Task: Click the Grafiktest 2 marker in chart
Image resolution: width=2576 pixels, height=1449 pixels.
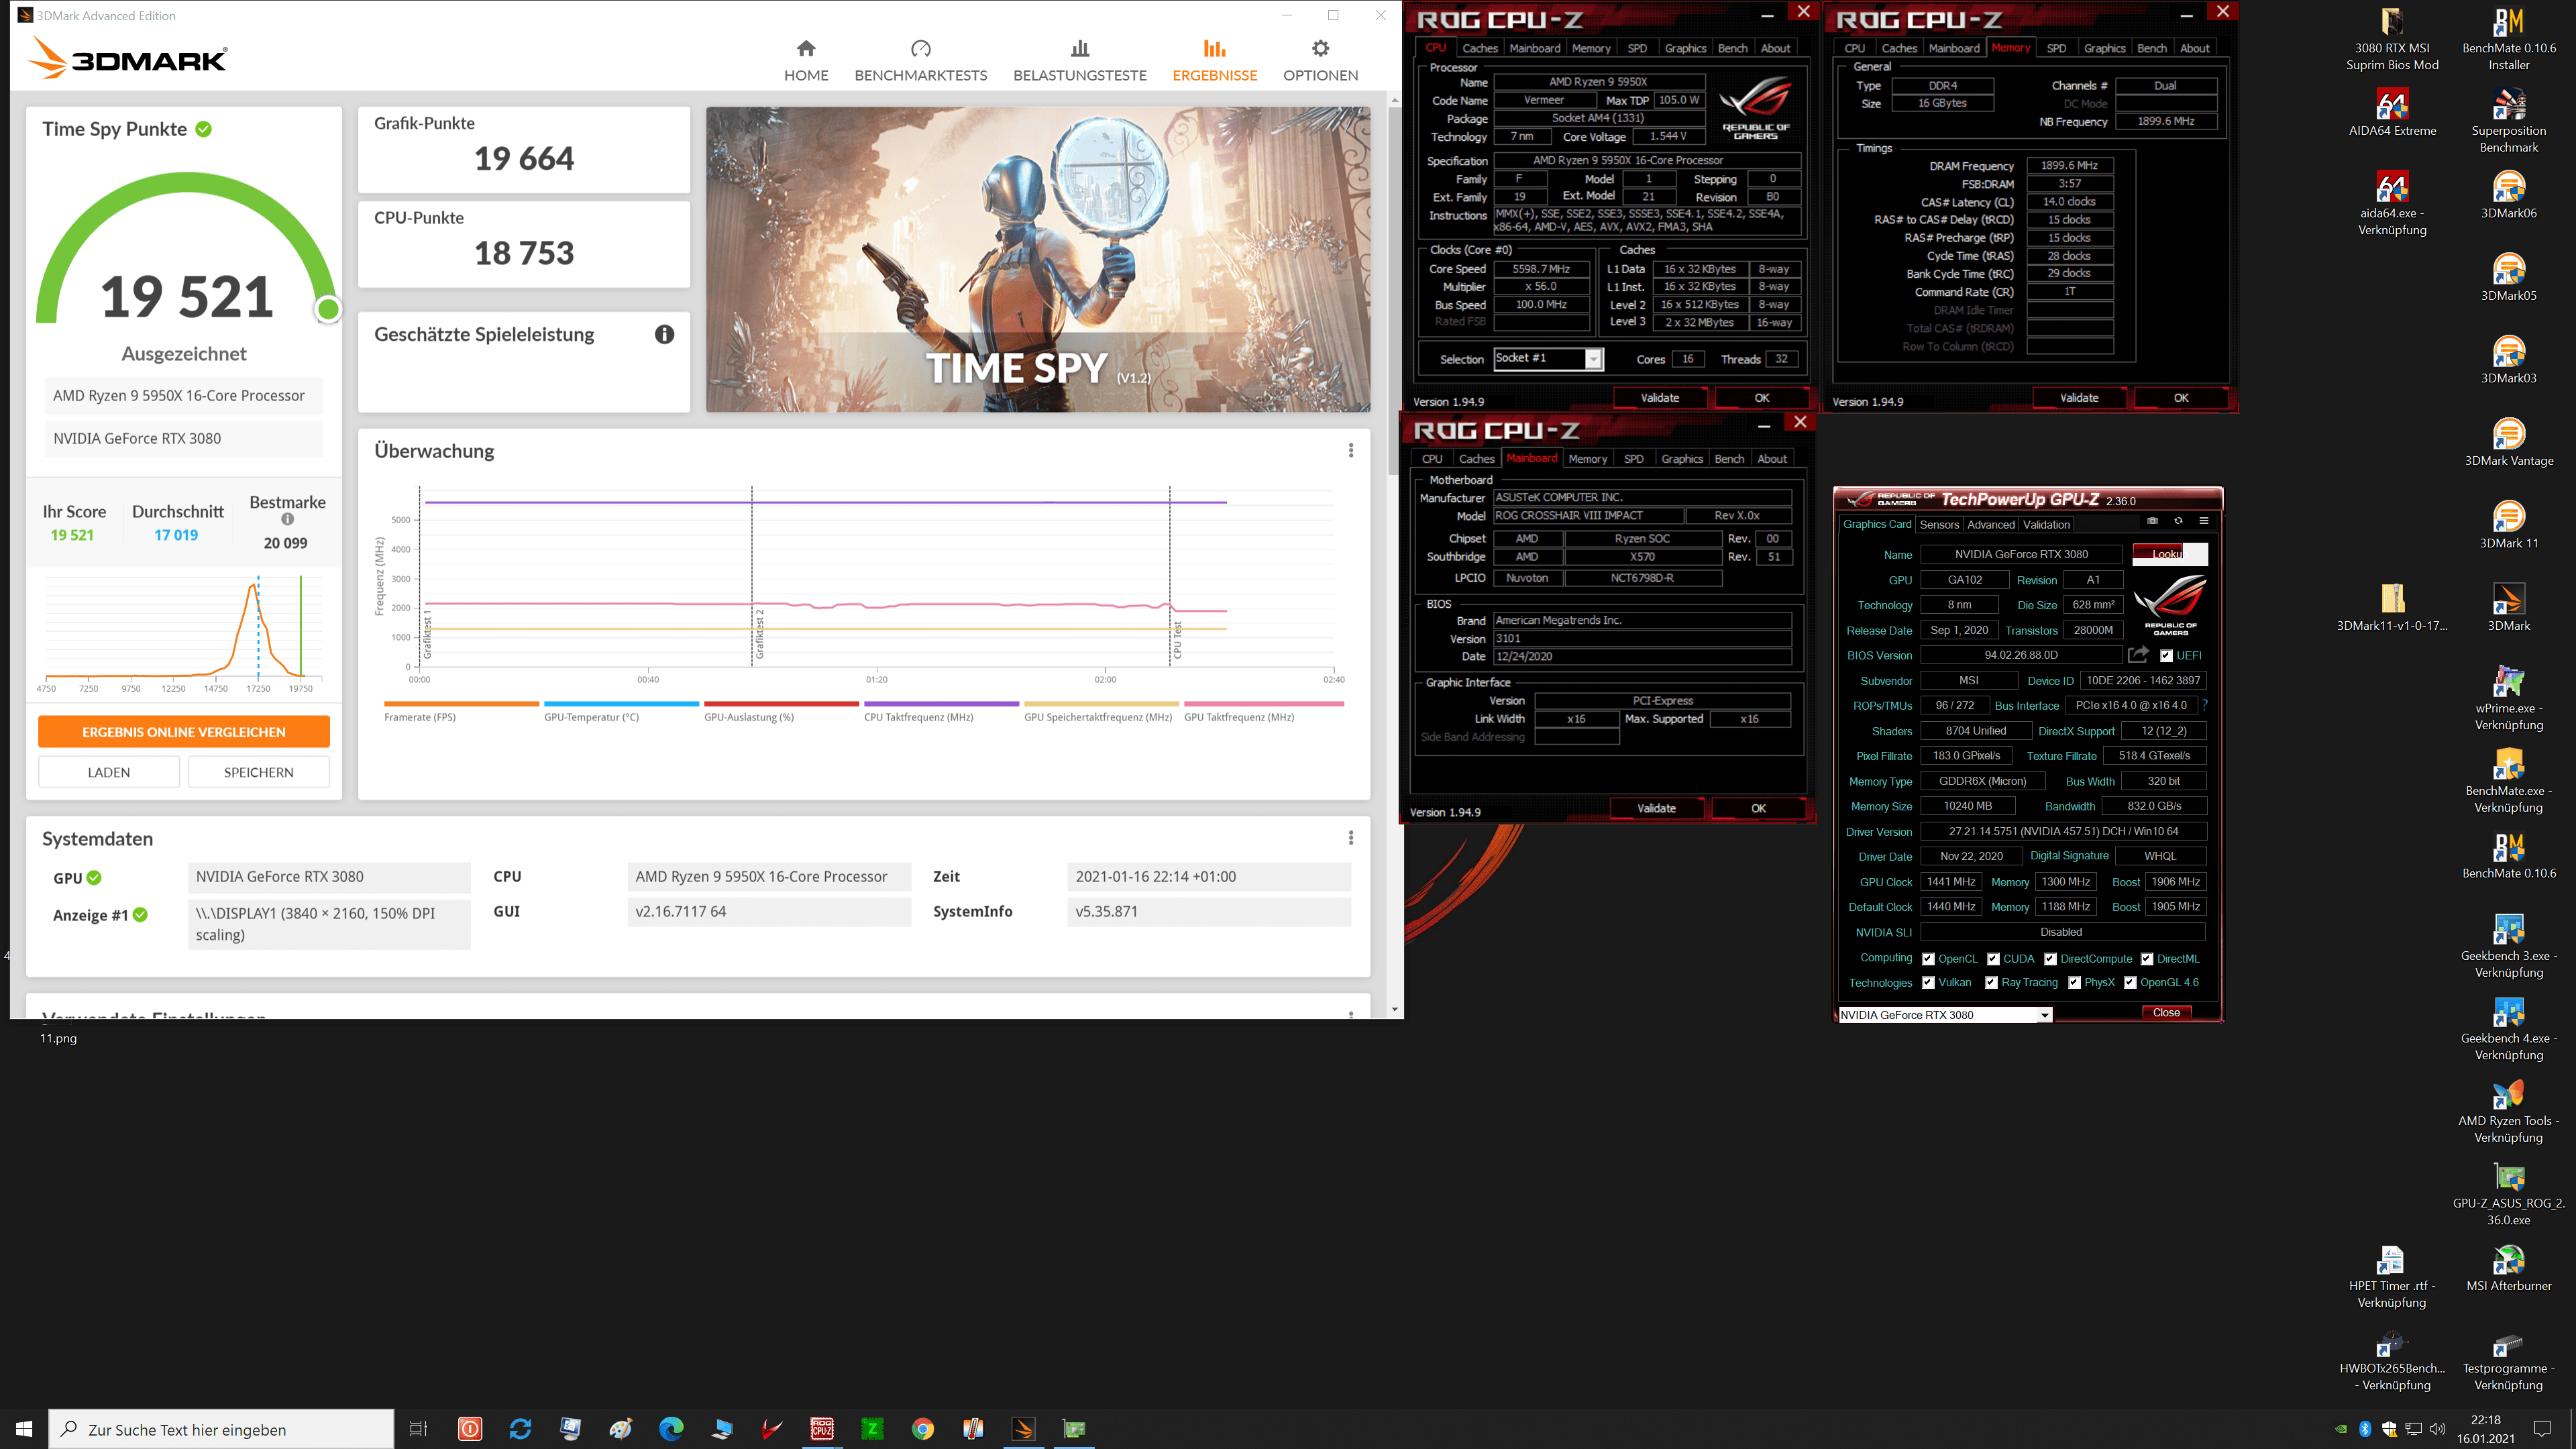Action: [x=759, y=633]
